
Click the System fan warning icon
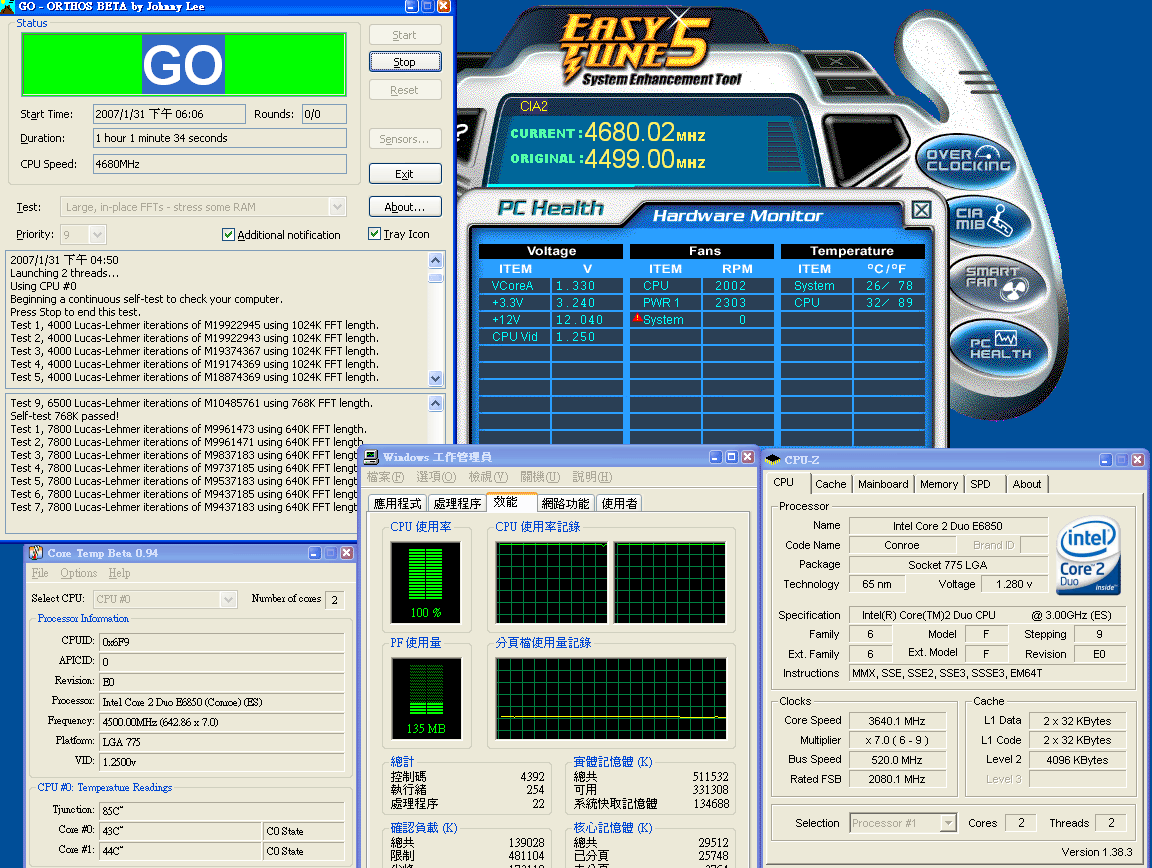point(637,318)
